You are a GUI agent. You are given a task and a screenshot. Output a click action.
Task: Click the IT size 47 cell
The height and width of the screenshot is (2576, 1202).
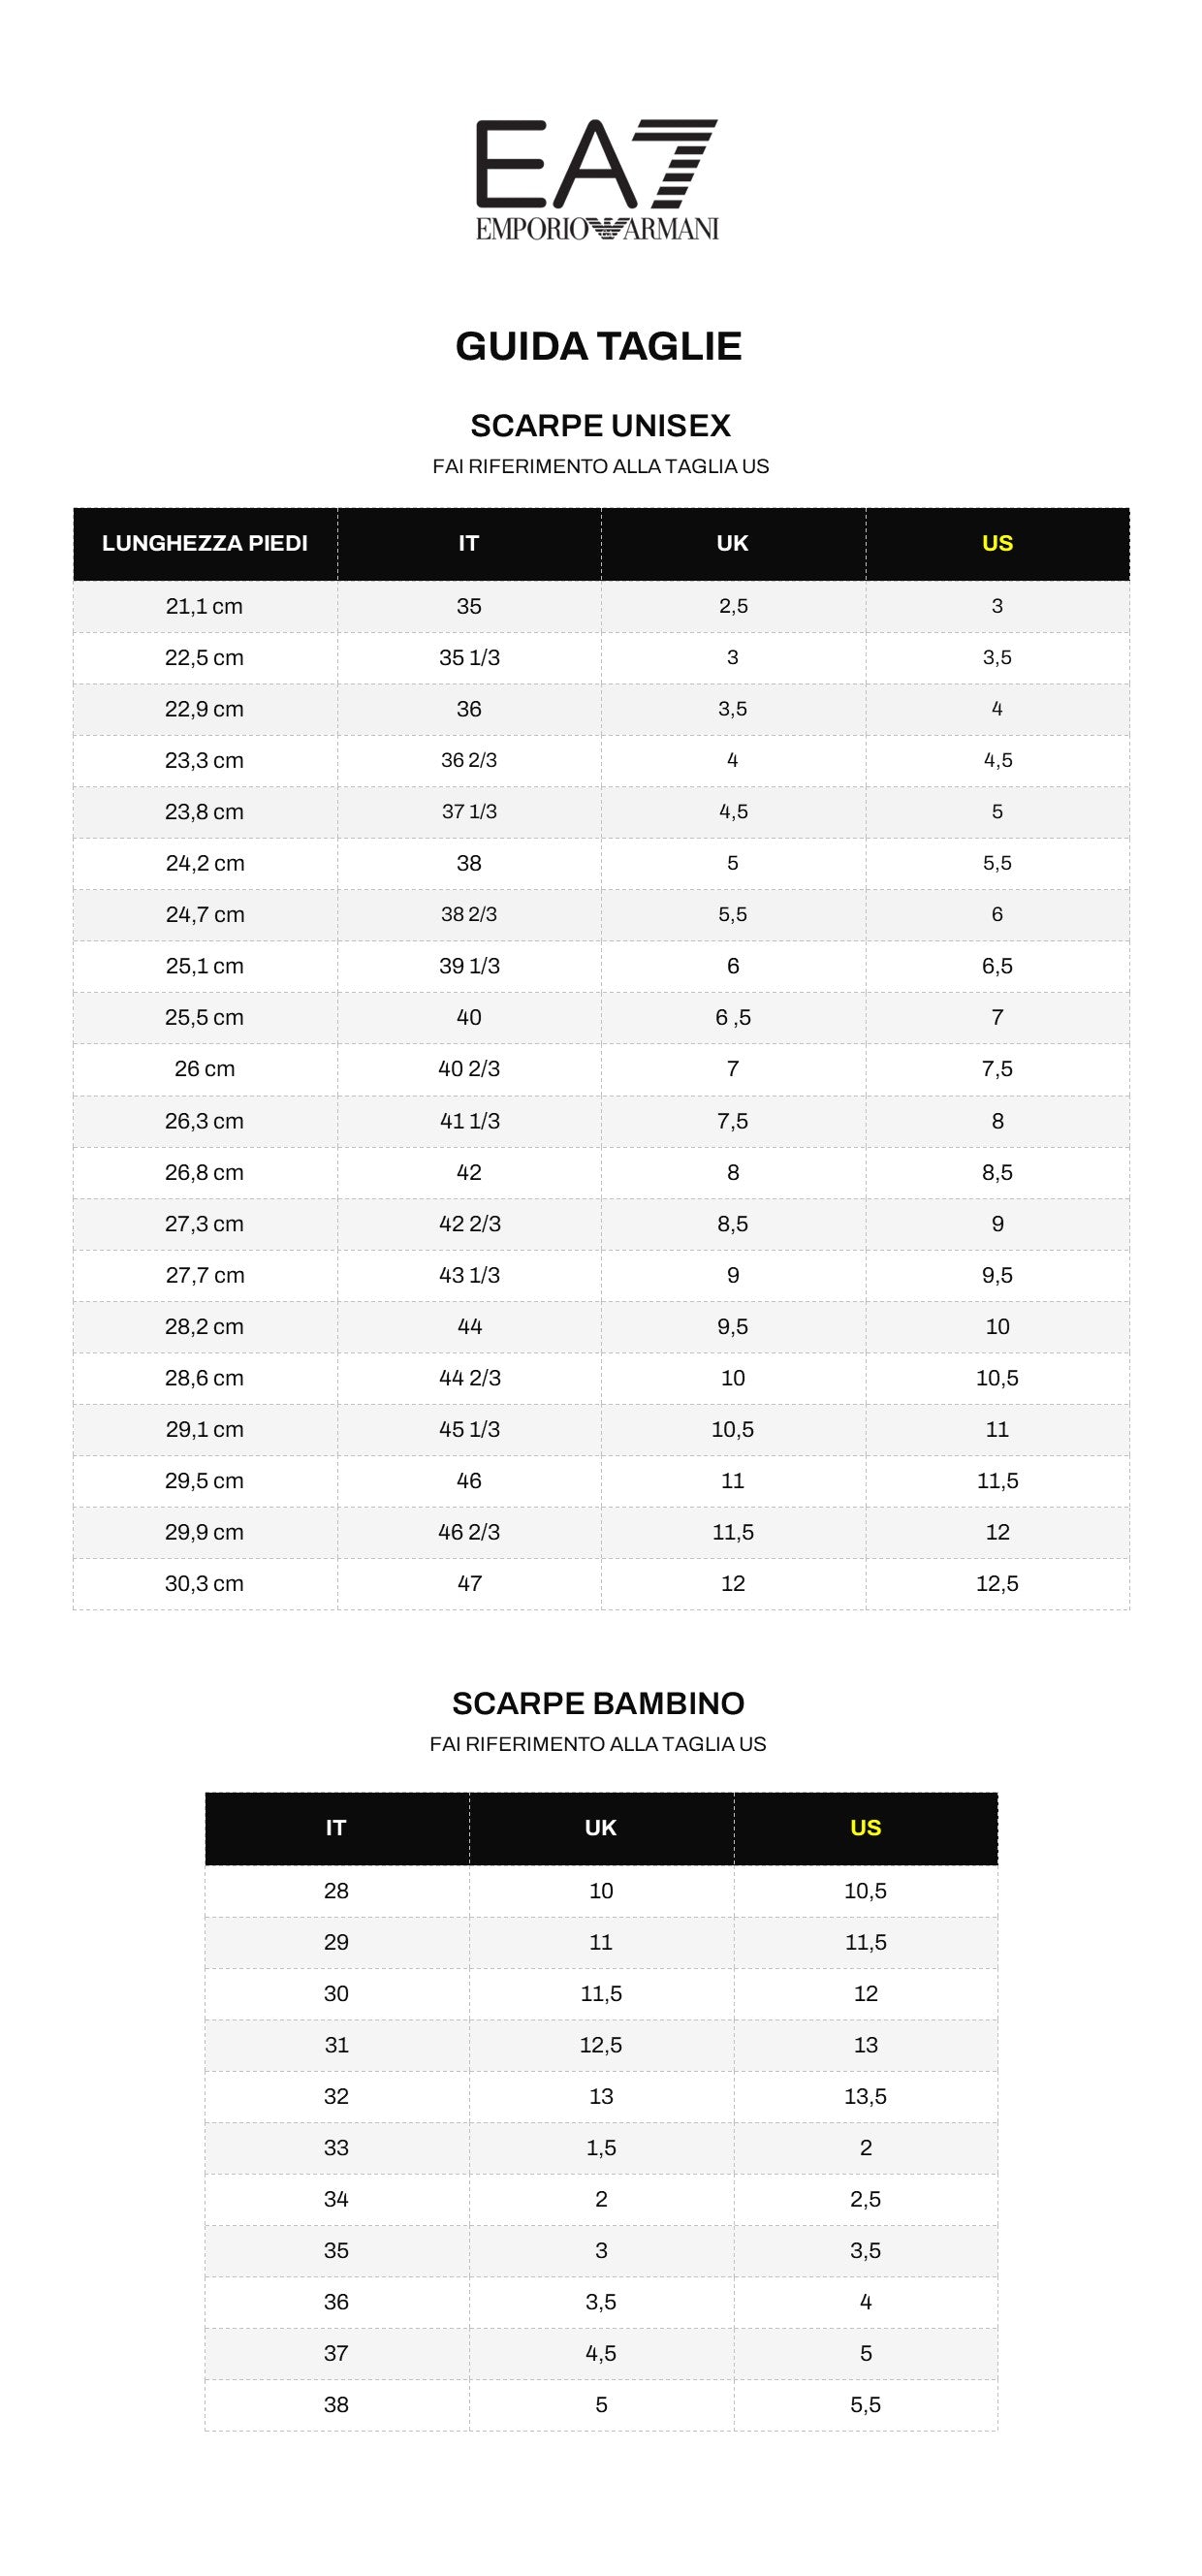click(469, 1583)
